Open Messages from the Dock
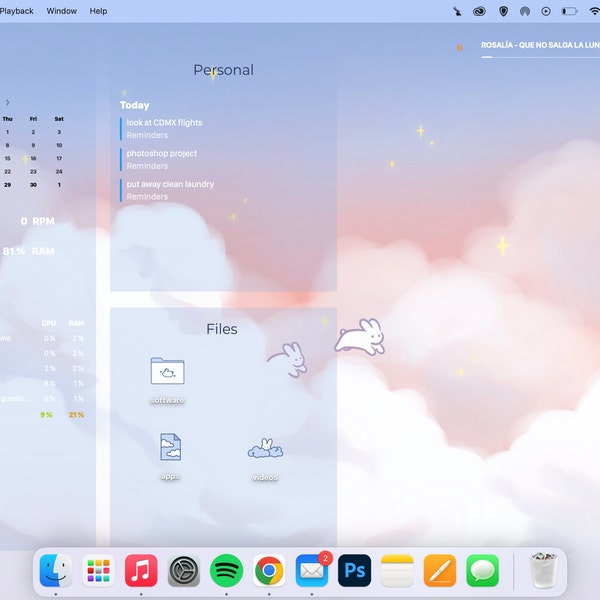Viewport: 600px width, 600px height. click(x=483, y=571)
